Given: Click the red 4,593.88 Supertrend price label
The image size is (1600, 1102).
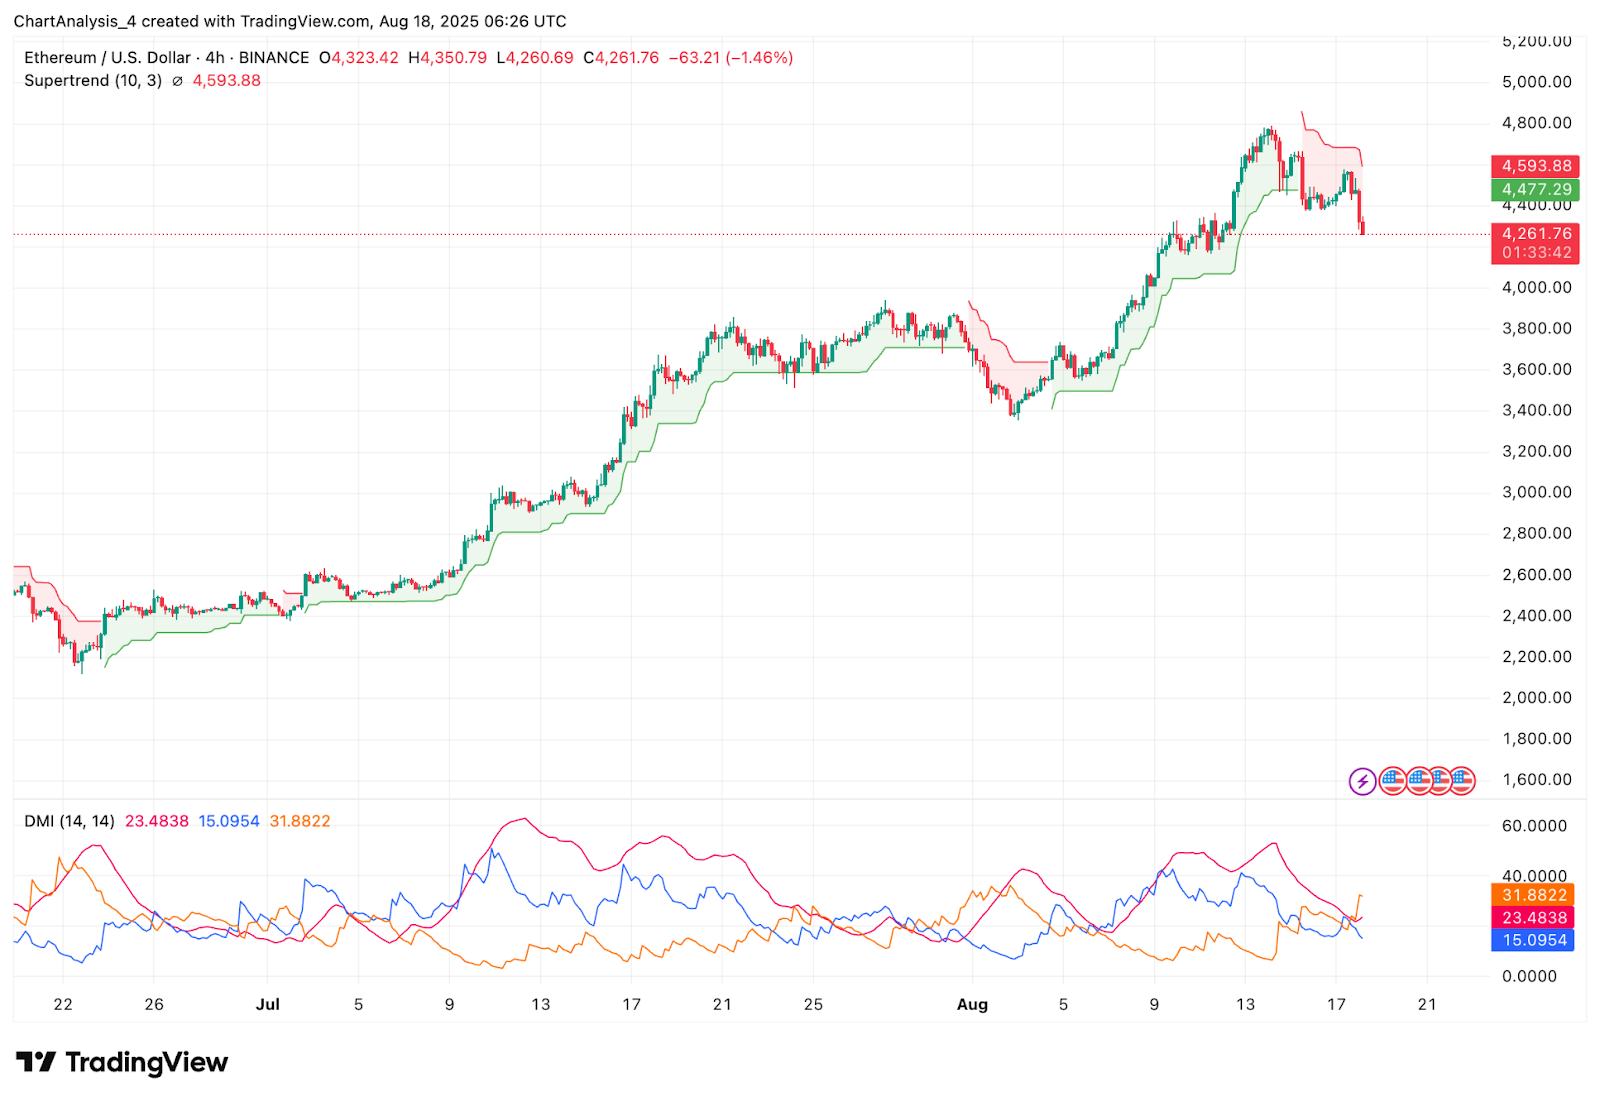Looking at the screenshot, I should pyautogui.click(x=1535, y=166).
